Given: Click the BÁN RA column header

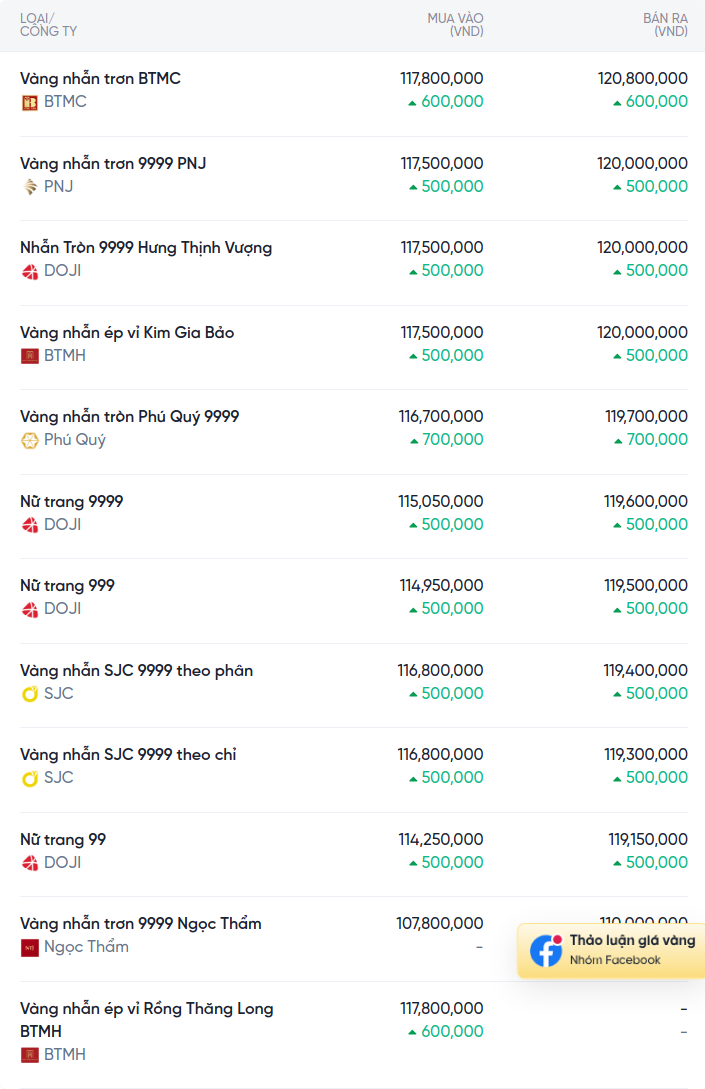Looking at the screenshot, I should [665, 25].
